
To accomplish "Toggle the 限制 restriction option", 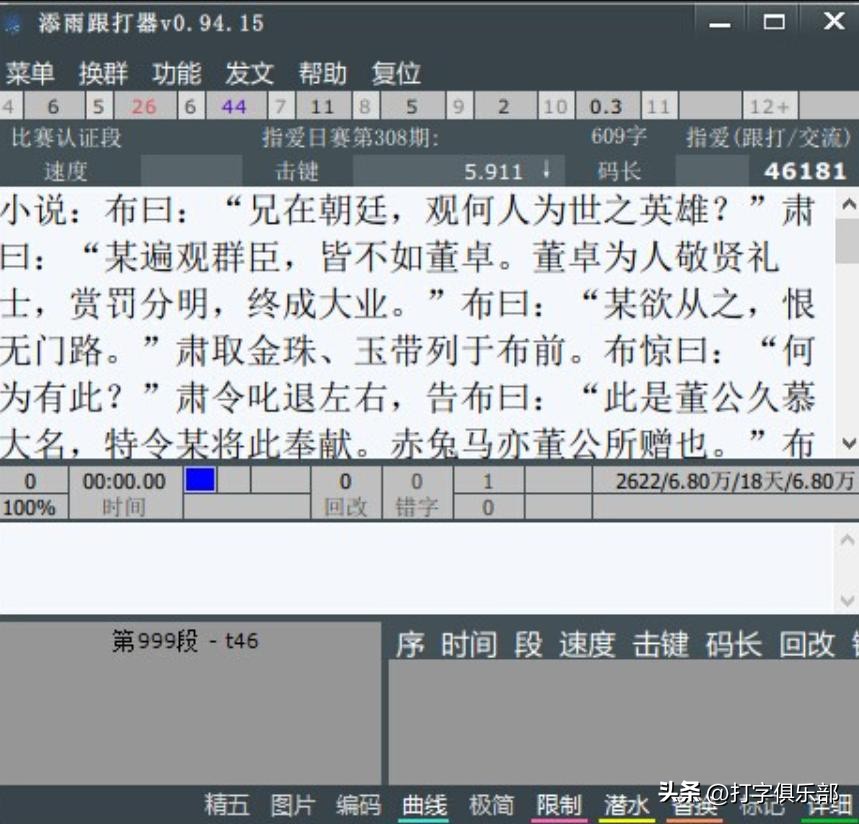I will (560, 805).
